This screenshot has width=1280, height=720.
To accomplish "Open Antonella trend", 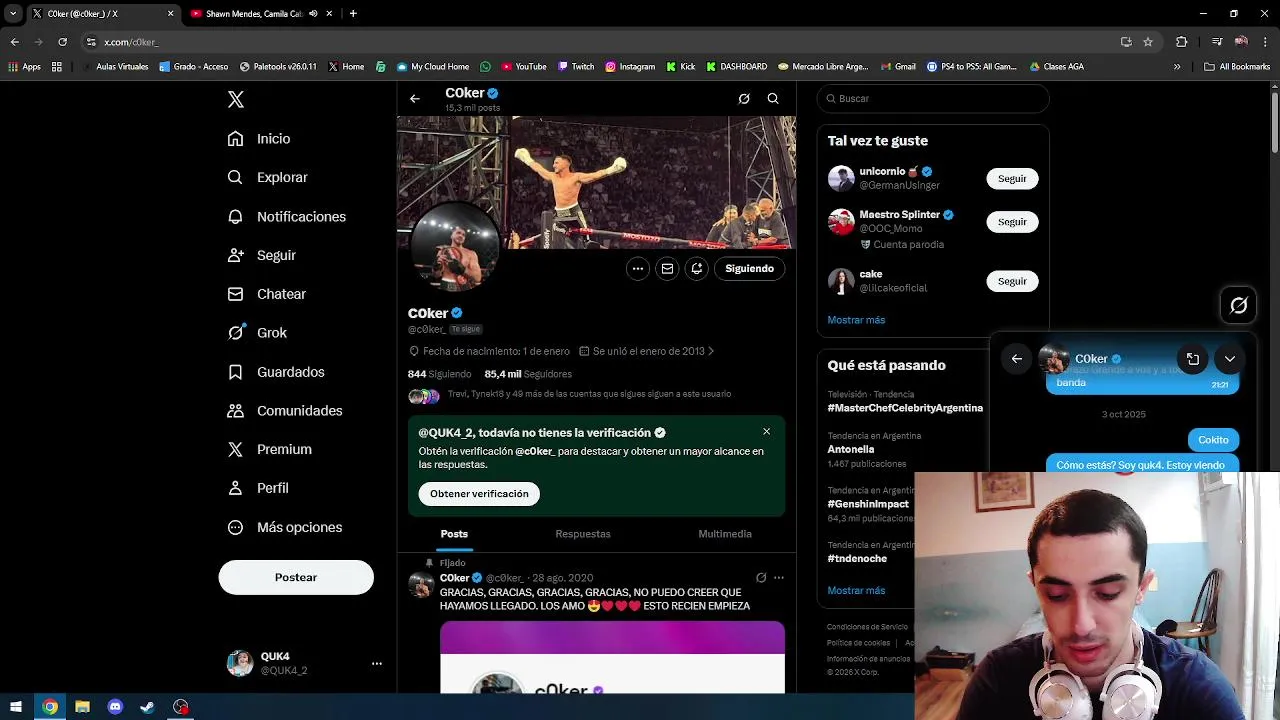I will pyautogui.click(x=850, y=450).
